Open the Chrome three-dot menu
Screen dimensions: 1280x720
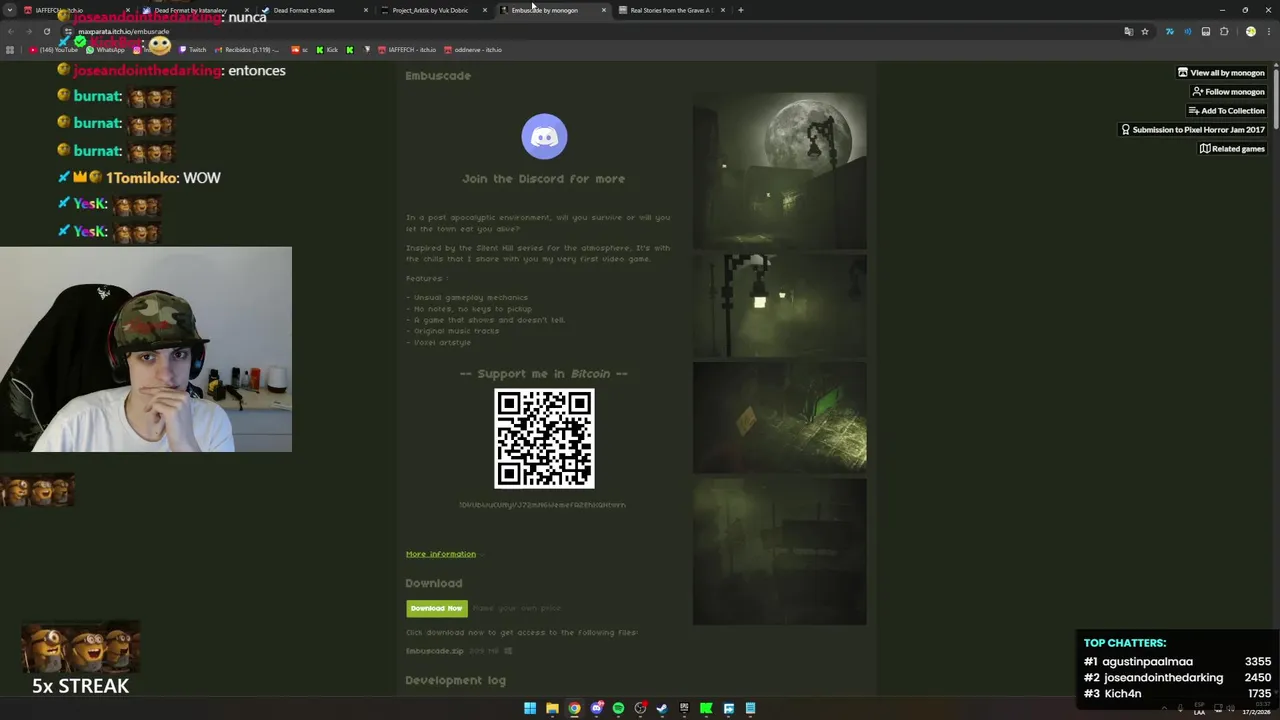coord(1268,31)
